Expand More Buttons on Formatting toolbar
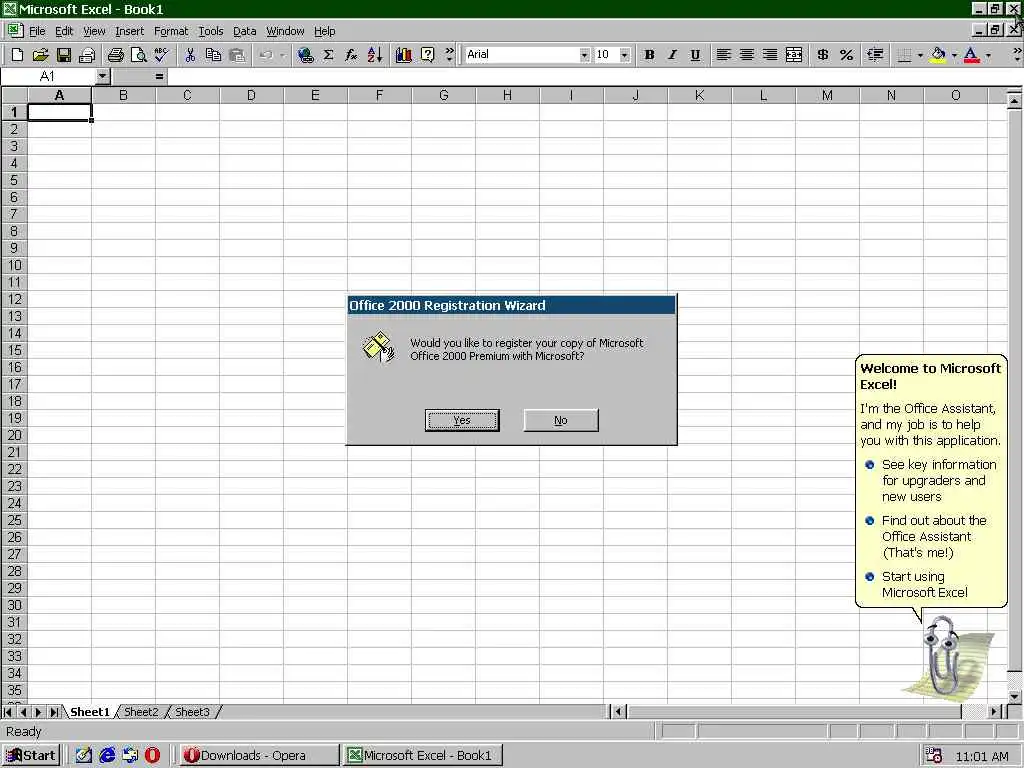This screenshot has height=768, width=1024. 1017,55
